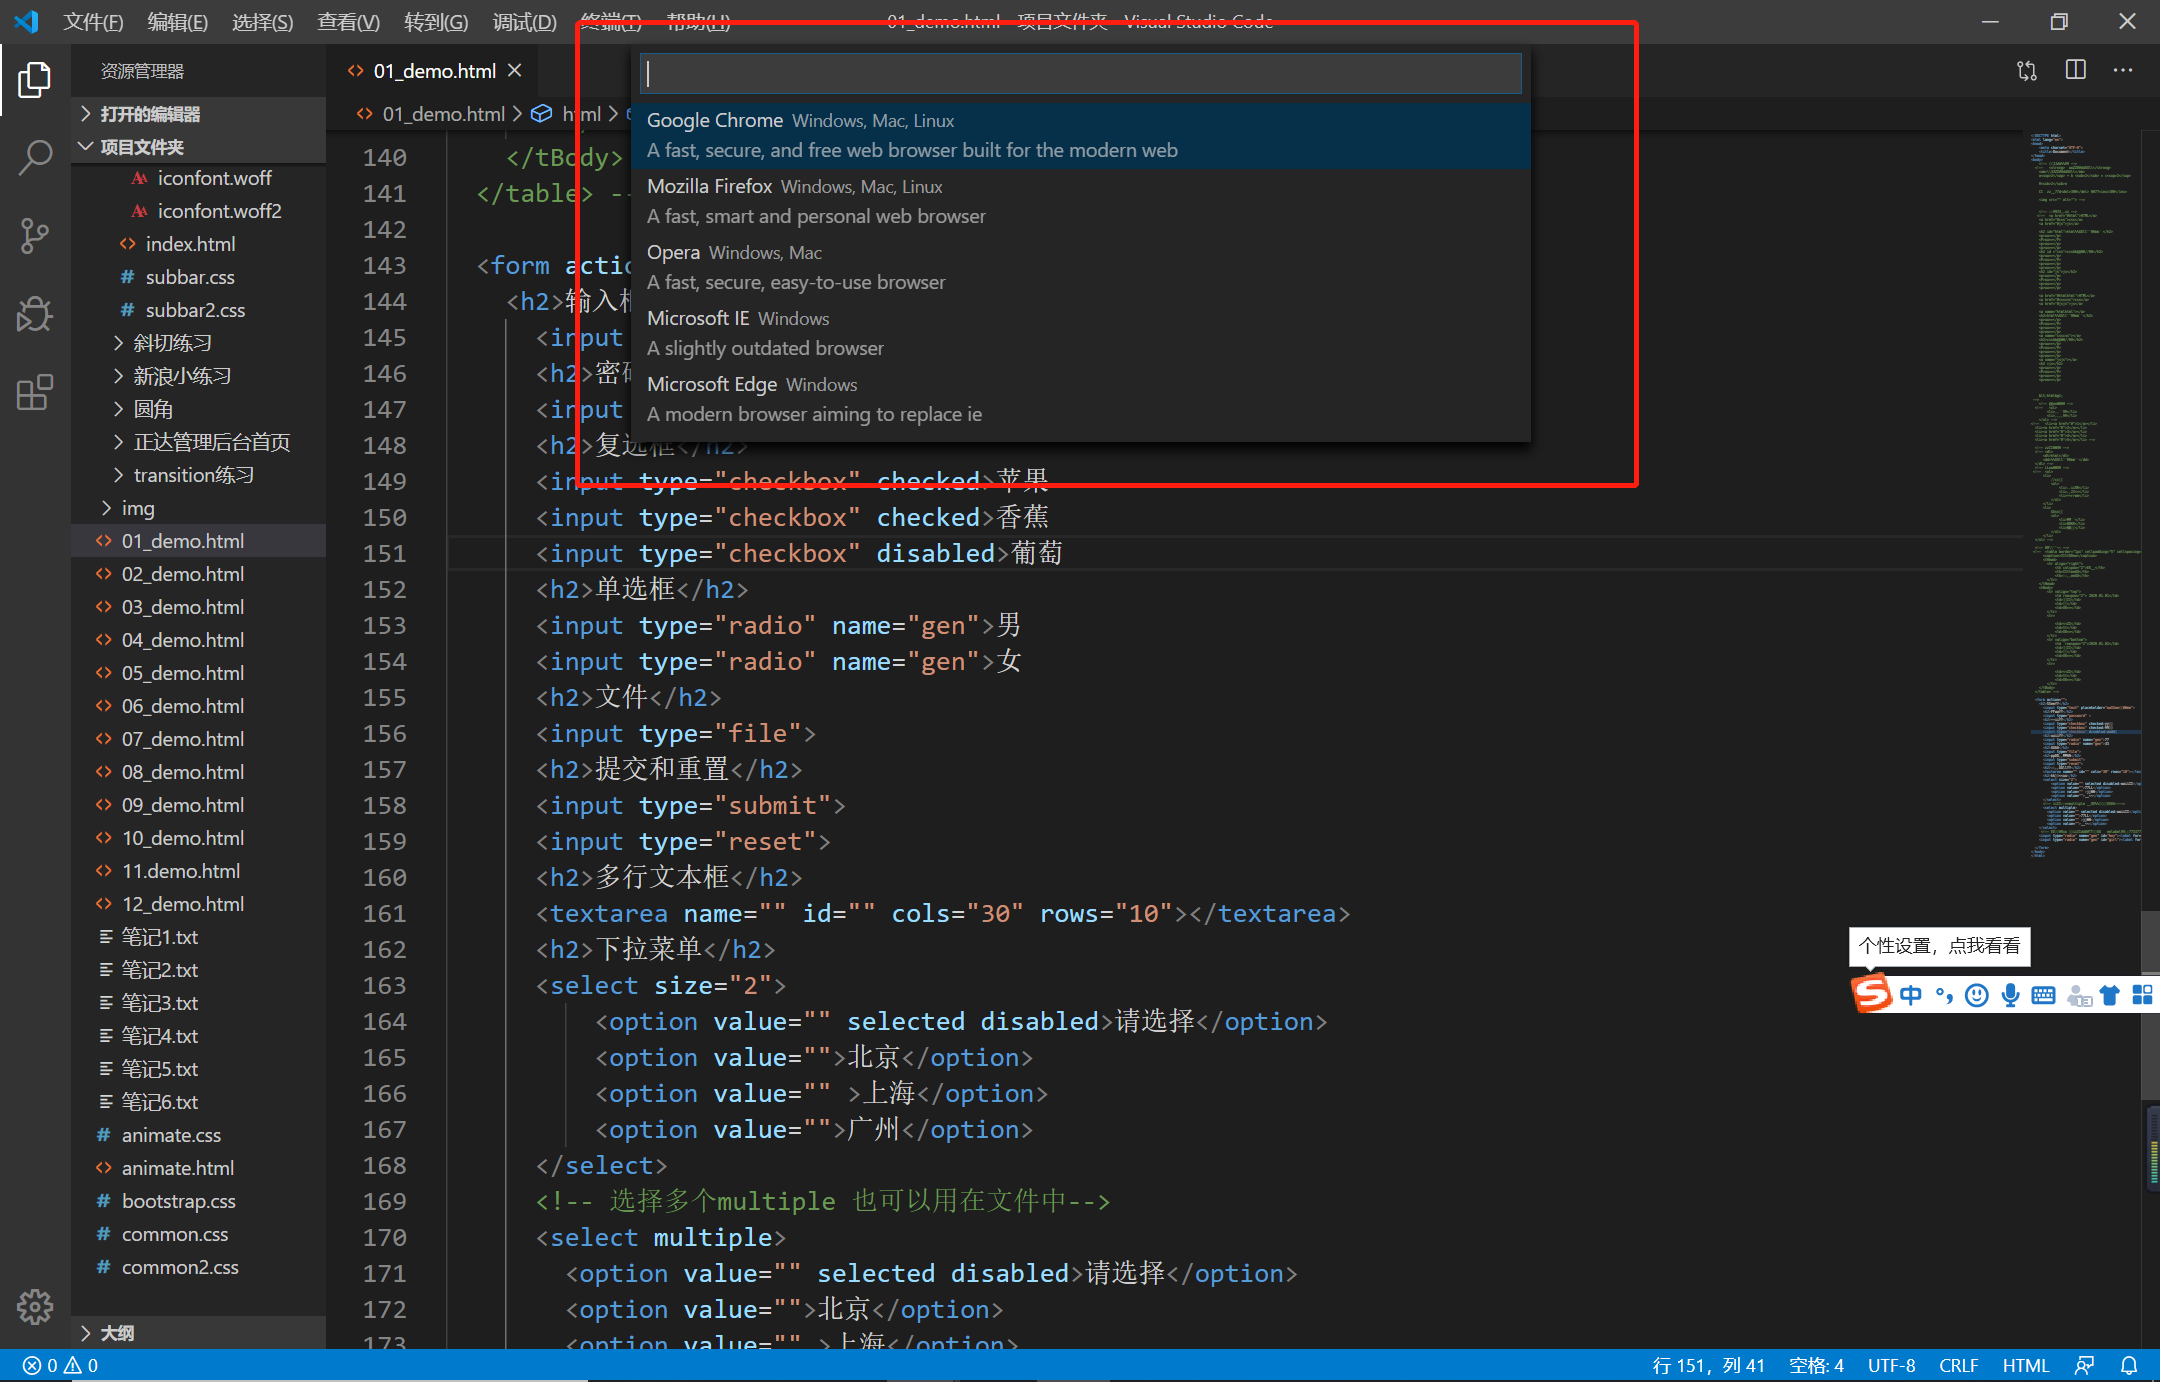
Task: Expand the 大纲 outline section
Action: point(117,1333)
